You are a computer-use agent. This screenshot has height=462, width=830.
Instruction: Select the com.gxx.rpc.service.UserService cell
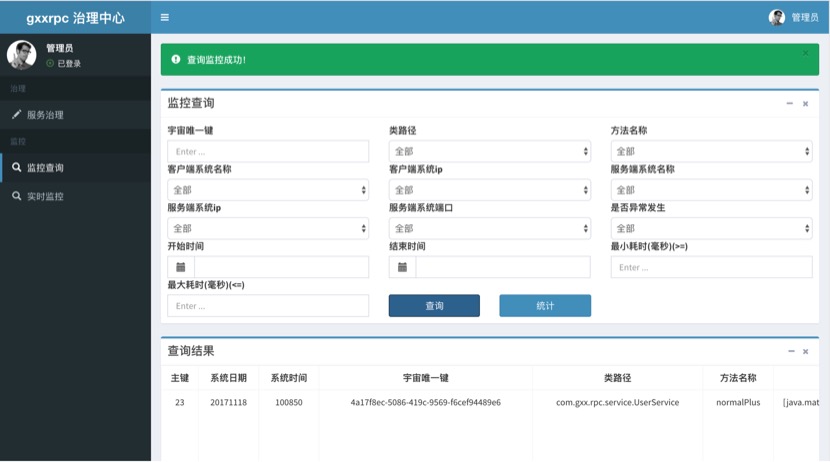point(618,402)
